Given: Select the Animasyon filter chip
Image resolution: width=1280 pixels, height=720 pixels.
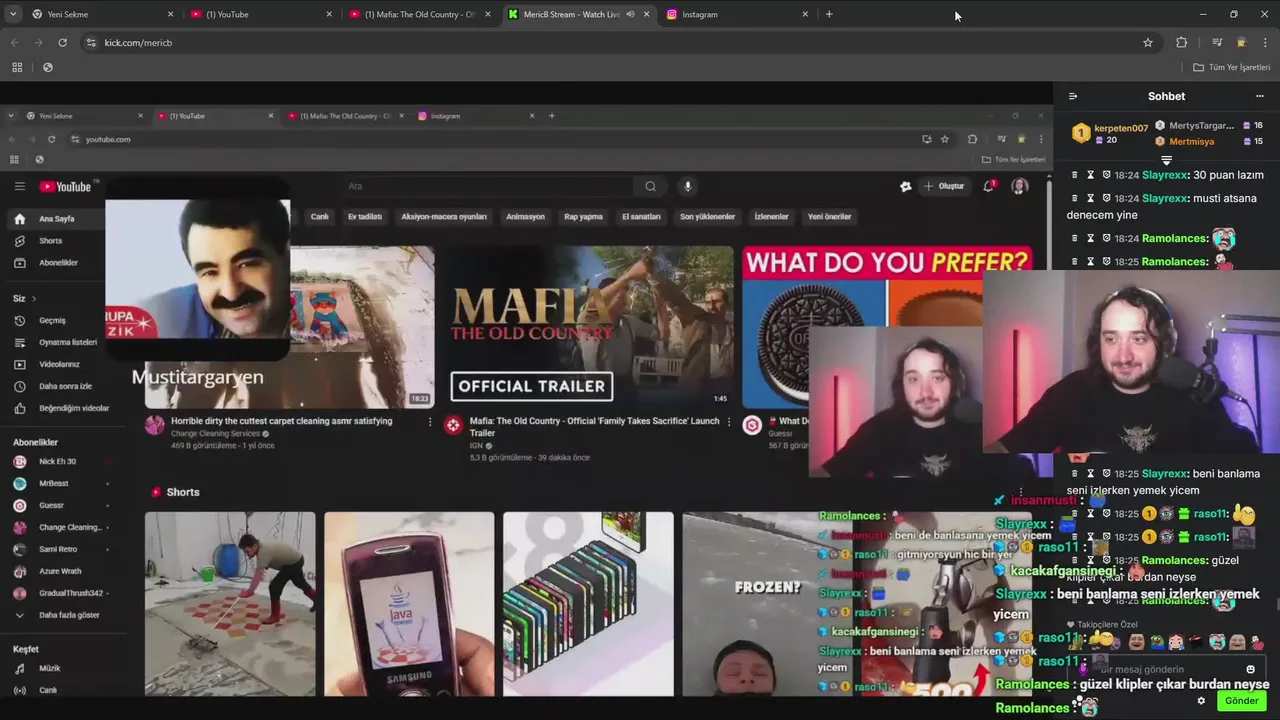Looking at the screenshot, I should (525, 216).
